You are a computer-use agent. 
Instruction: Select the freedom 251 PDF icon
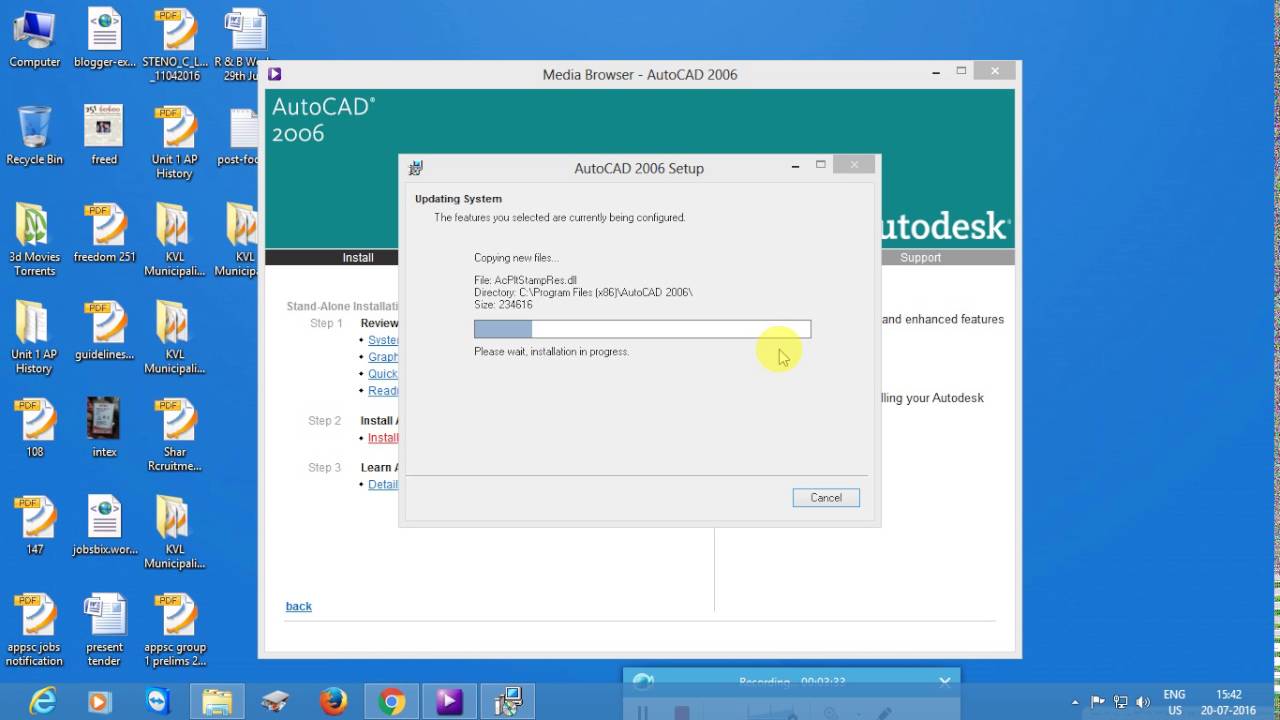(x=104, y=233)
